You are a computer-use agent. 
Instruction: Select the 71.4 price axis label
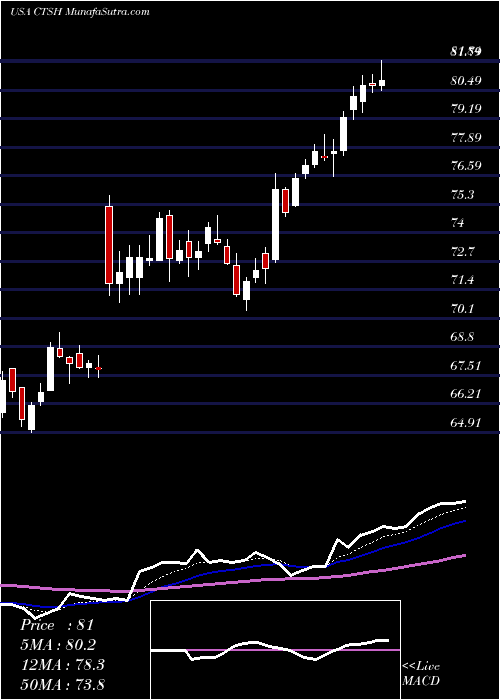pos(463,280)
